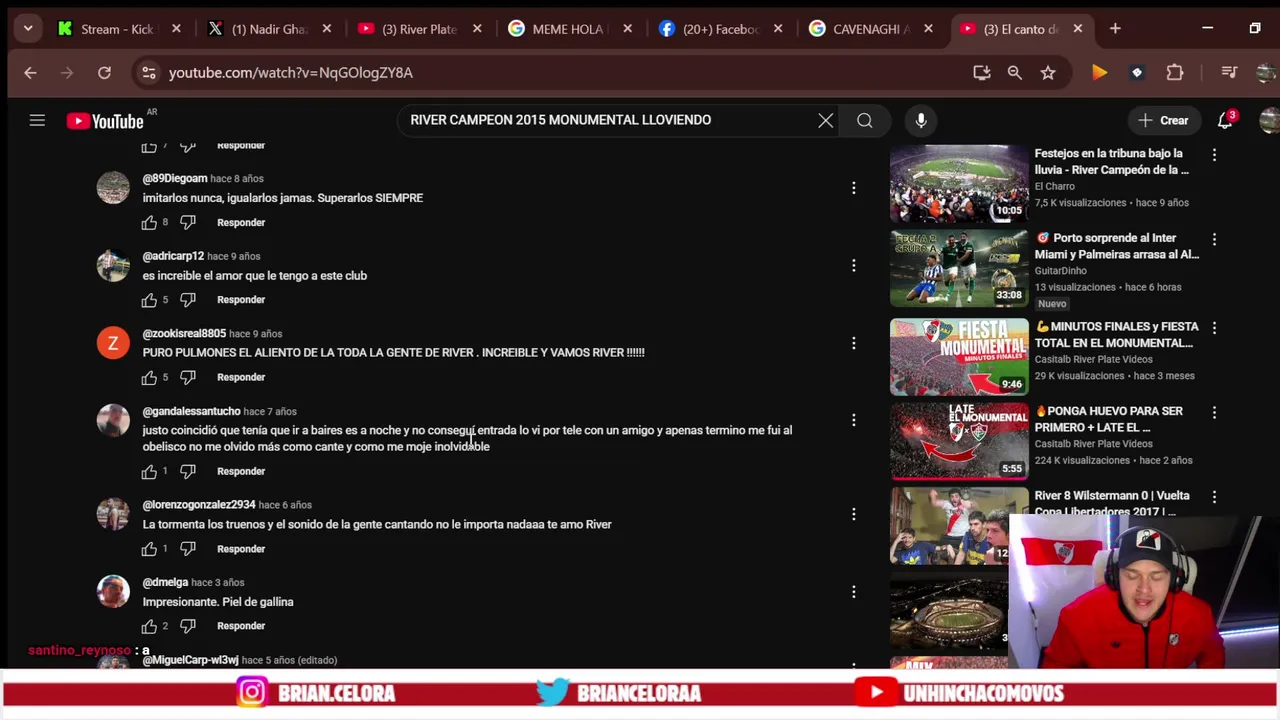Open the zoom magnifier in address bar
Image resolution: width=1280 pixels, height=720 pixels.
1014,72
